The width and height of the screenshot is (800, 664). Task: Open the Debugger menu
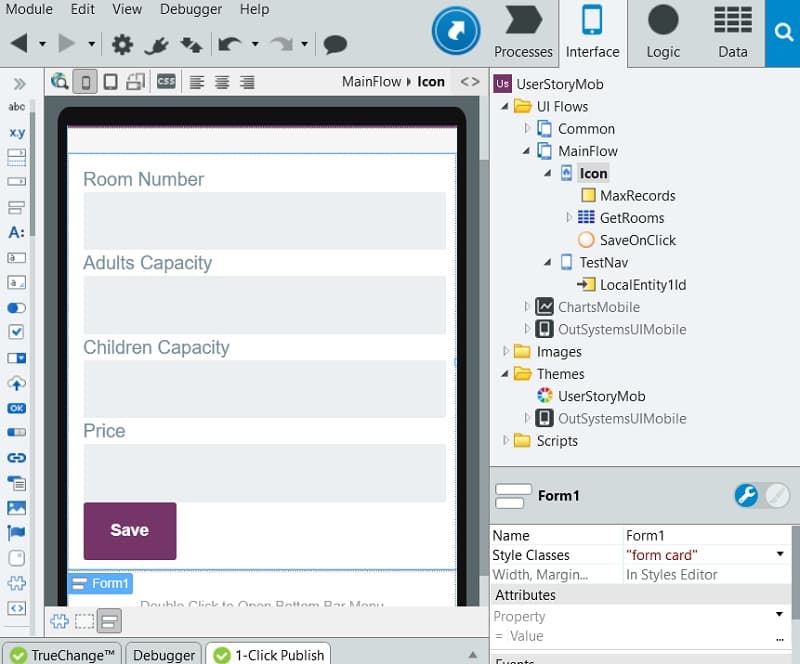[193, 9]
